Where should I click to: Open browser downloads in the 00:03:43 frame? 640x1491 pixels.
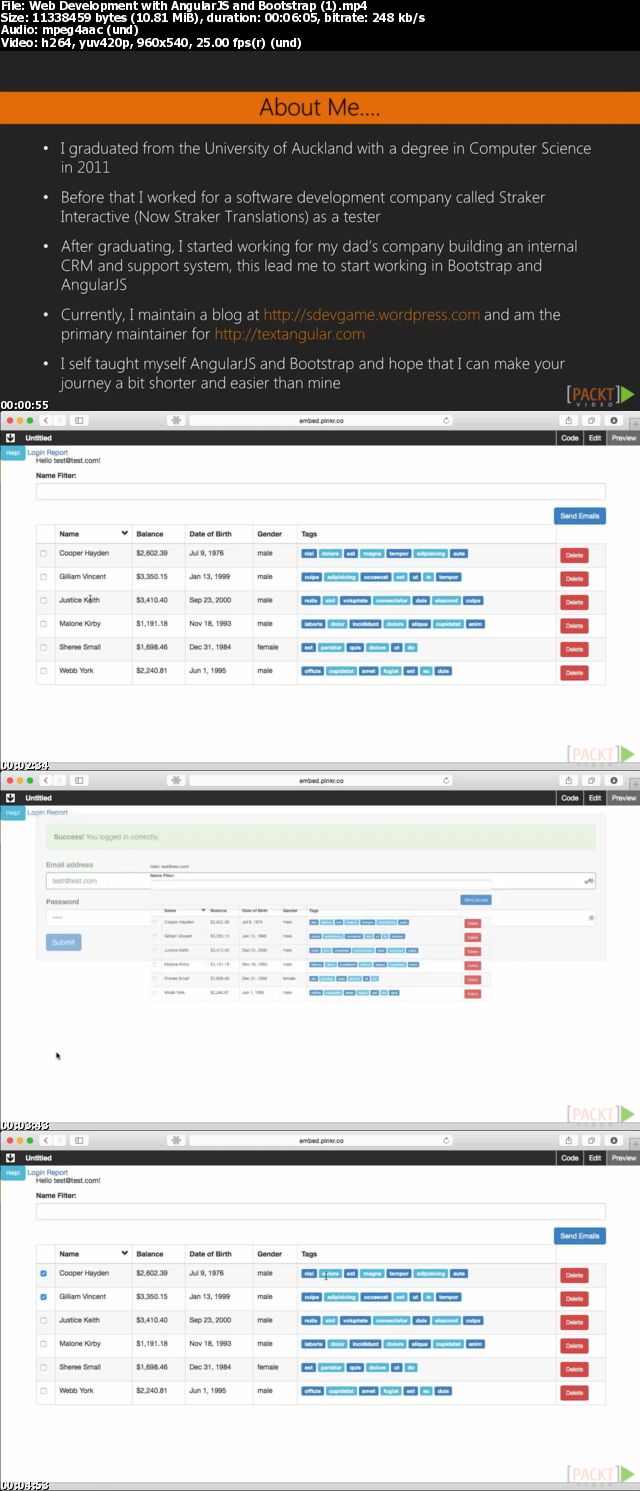(614, 780)
